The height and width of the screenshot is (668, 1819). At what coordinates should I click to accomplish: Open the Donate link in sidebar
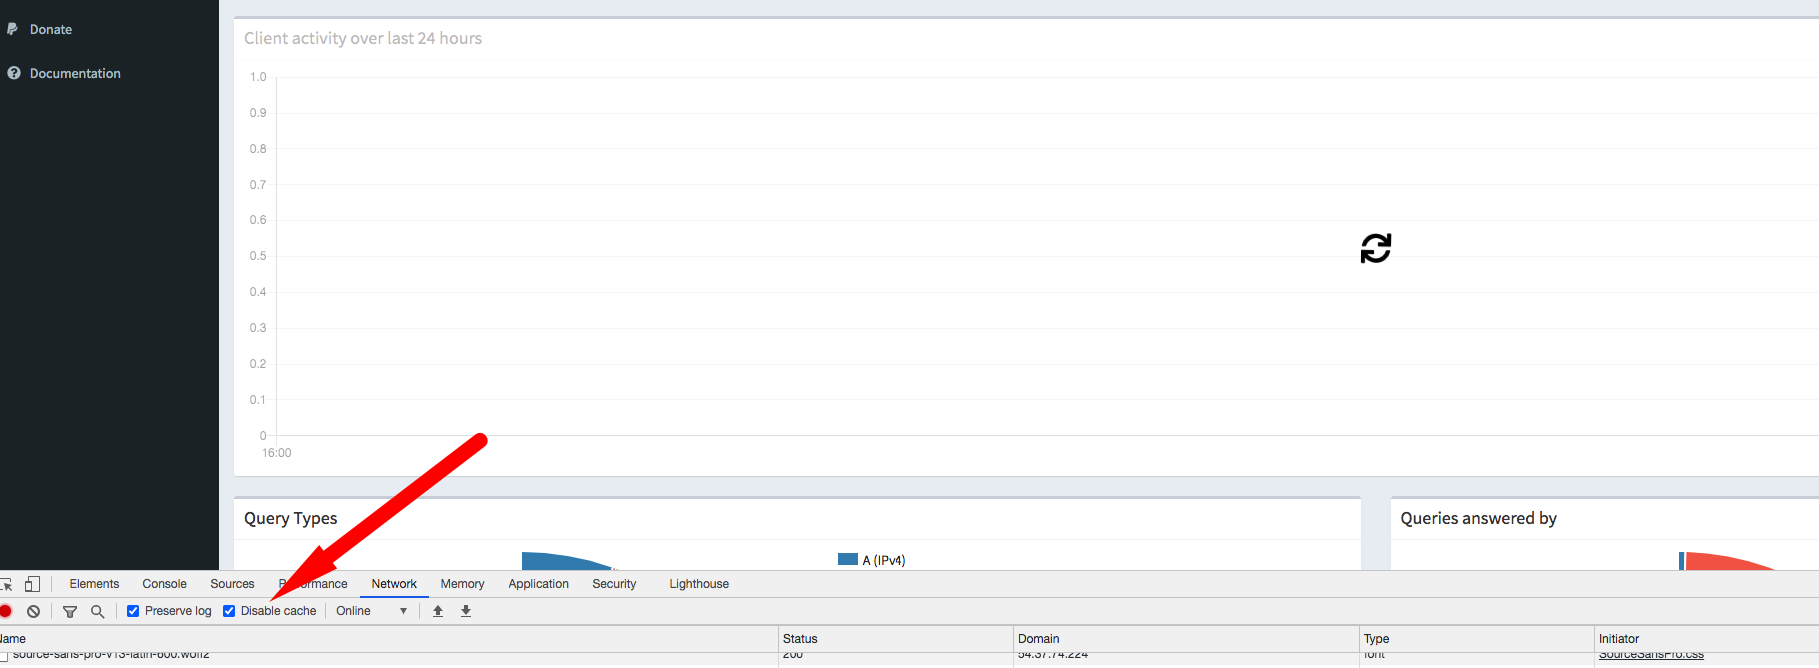tap(51, 30)
